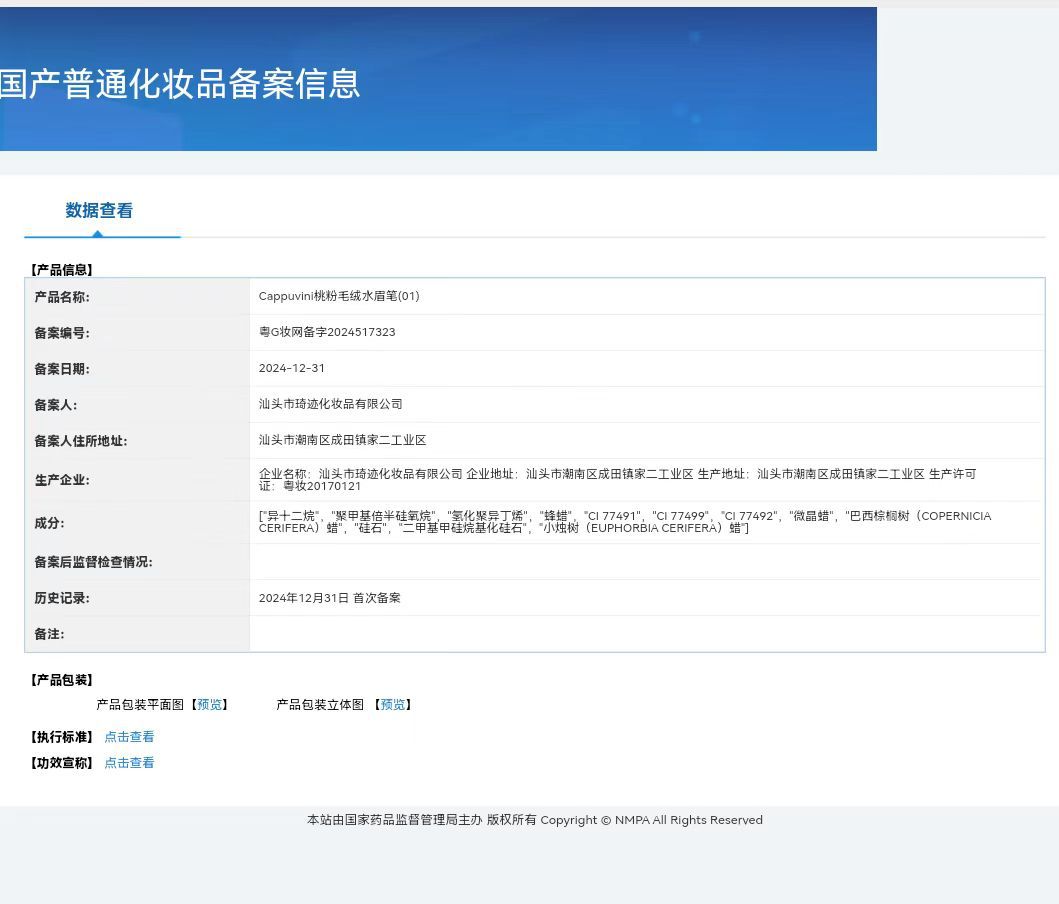This screenshot has width=1059, height=904.
Task: Click the 备案人住所地址 row label
Action: tap(80, 441)
